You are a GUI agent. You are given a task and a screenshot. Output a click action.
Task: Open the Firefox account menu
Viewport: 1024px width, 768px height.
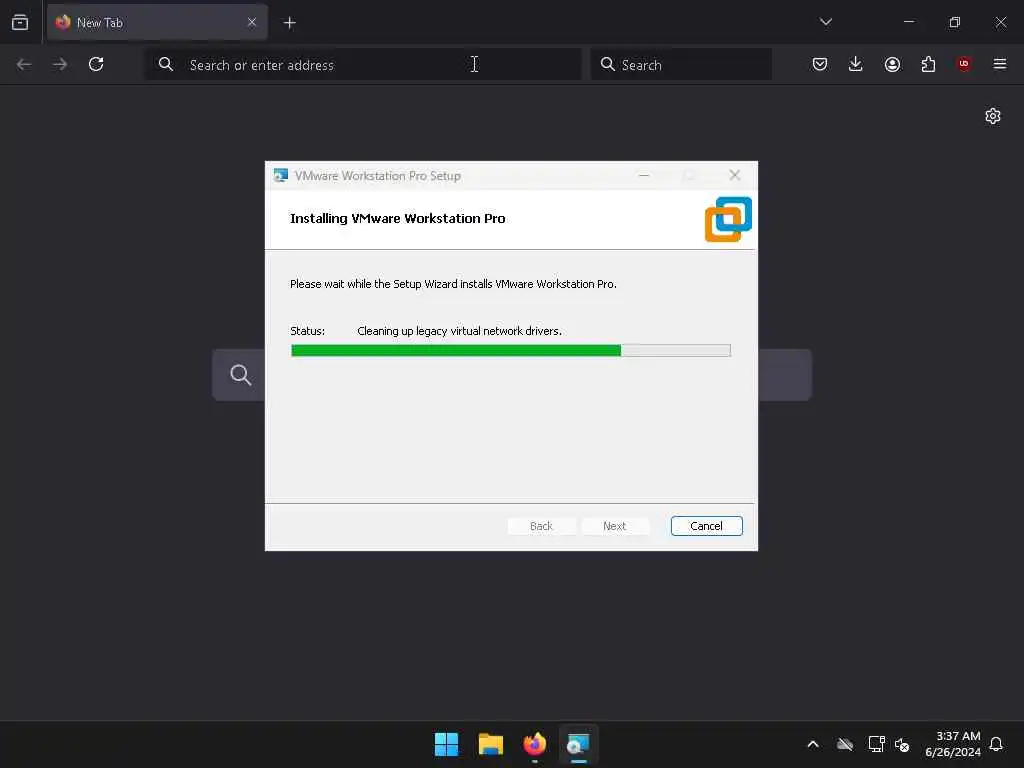pos(892,64)
